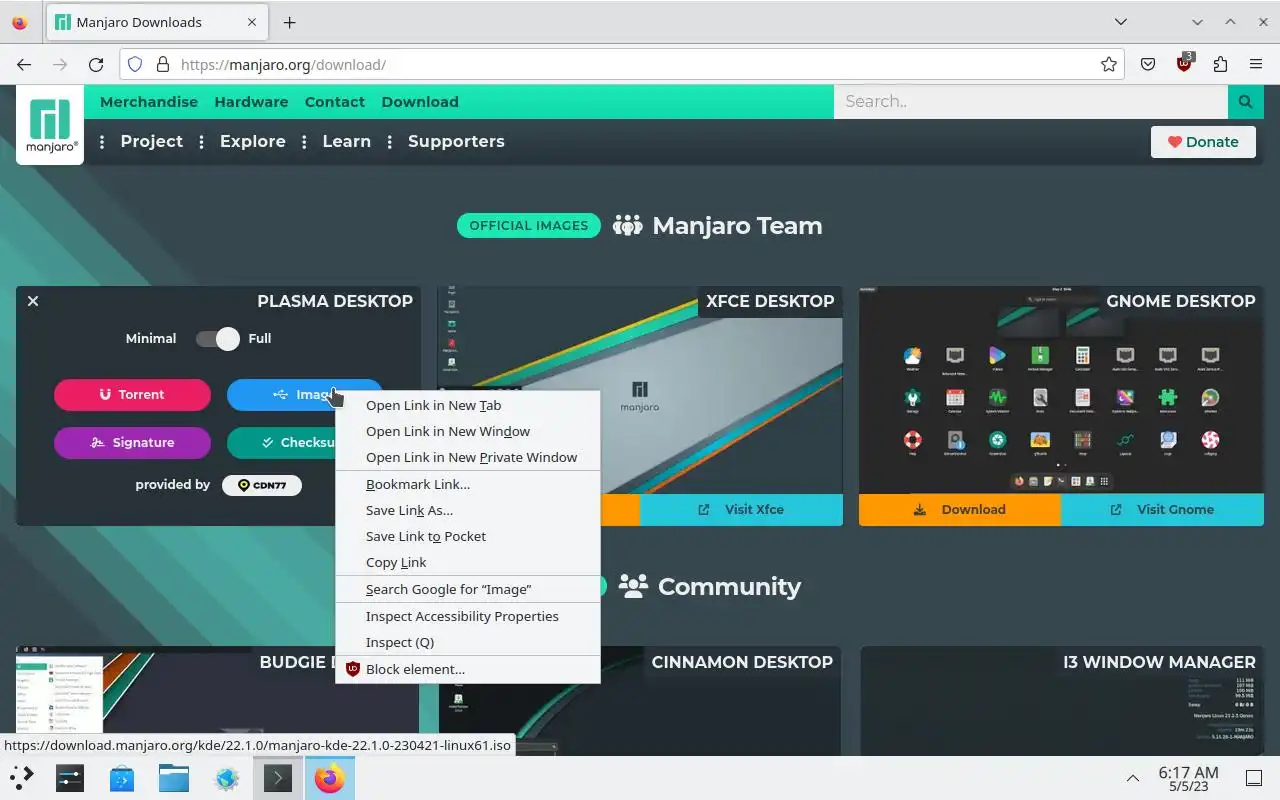Click the search magnifier icon on the site
The image size is (1280, 800).
pyautogui.click(x=1245, y=101)
